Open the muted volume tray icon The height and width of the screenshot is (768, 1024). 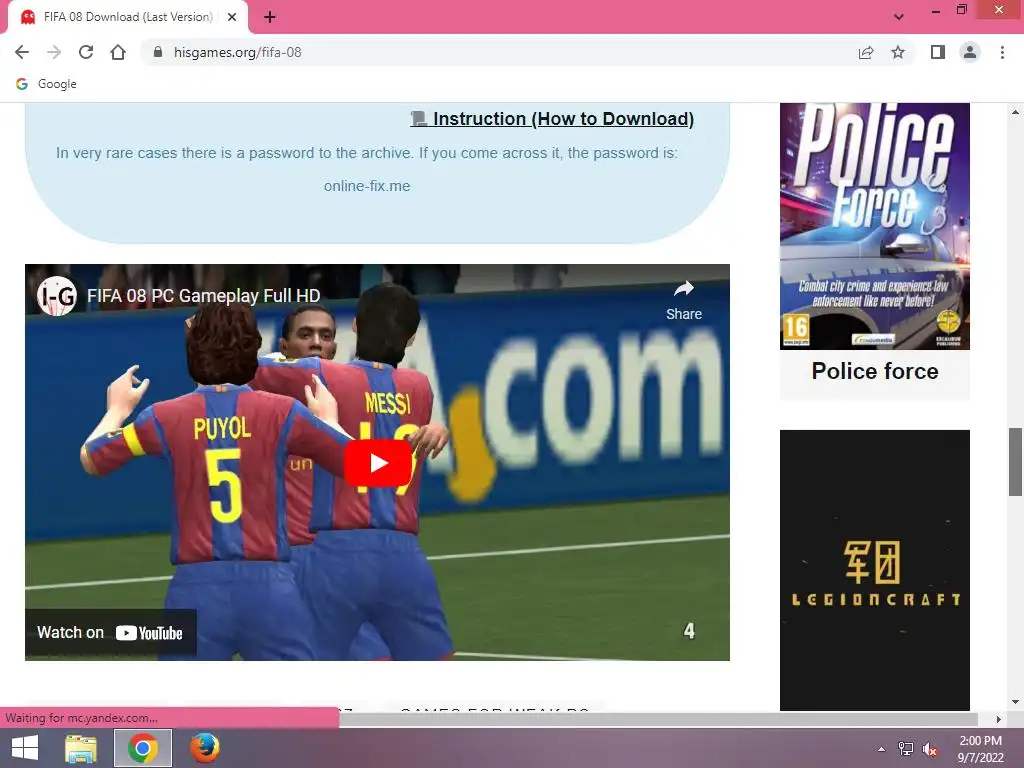tap(930, 749)
